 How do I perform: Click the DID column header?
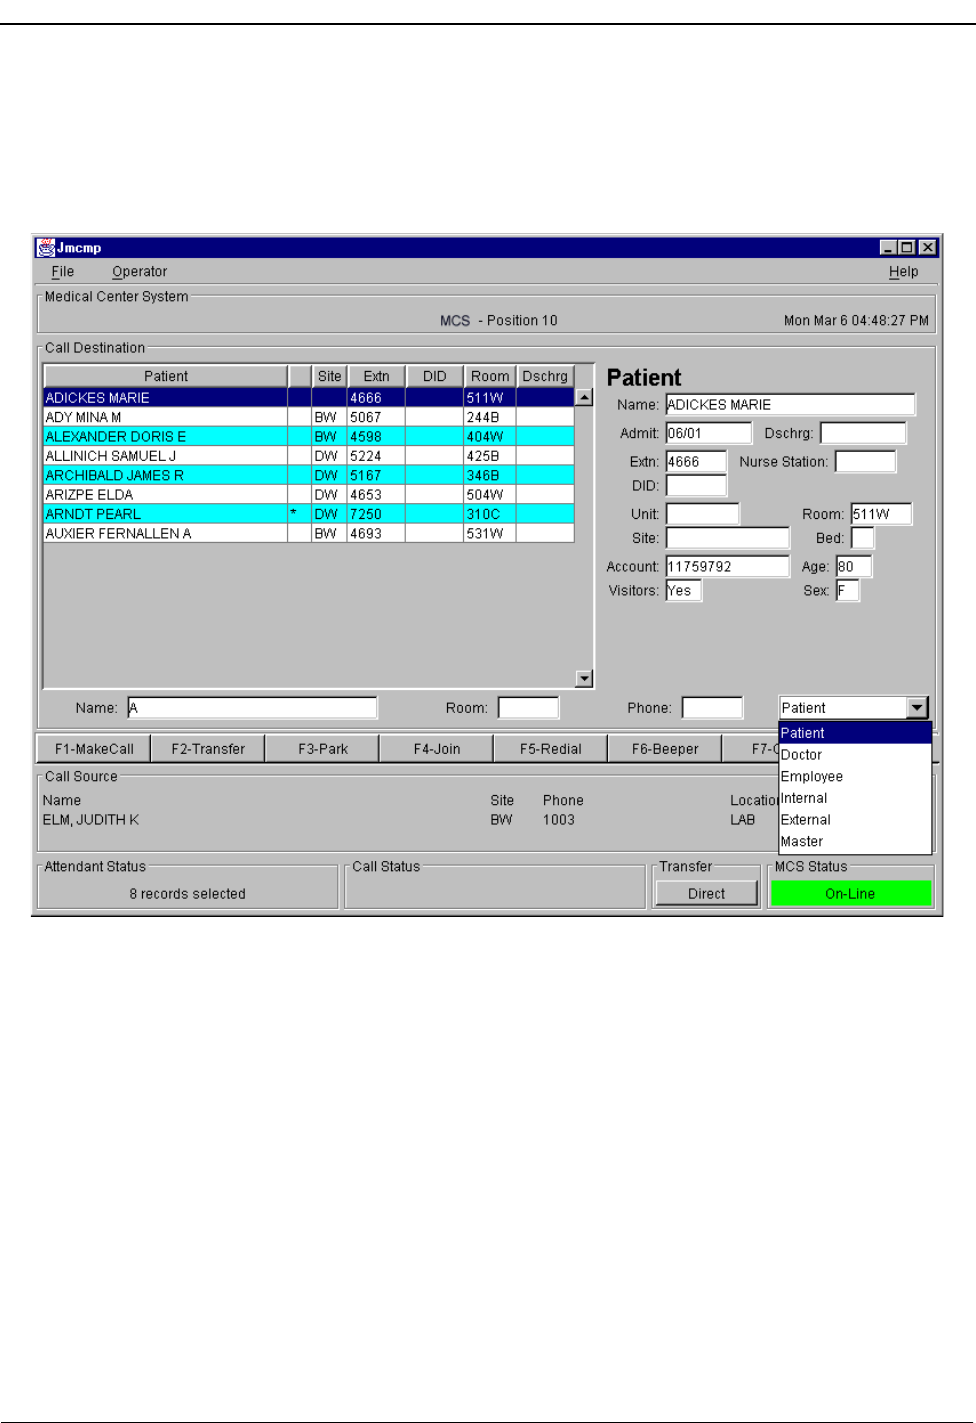[x=435, y=376]
